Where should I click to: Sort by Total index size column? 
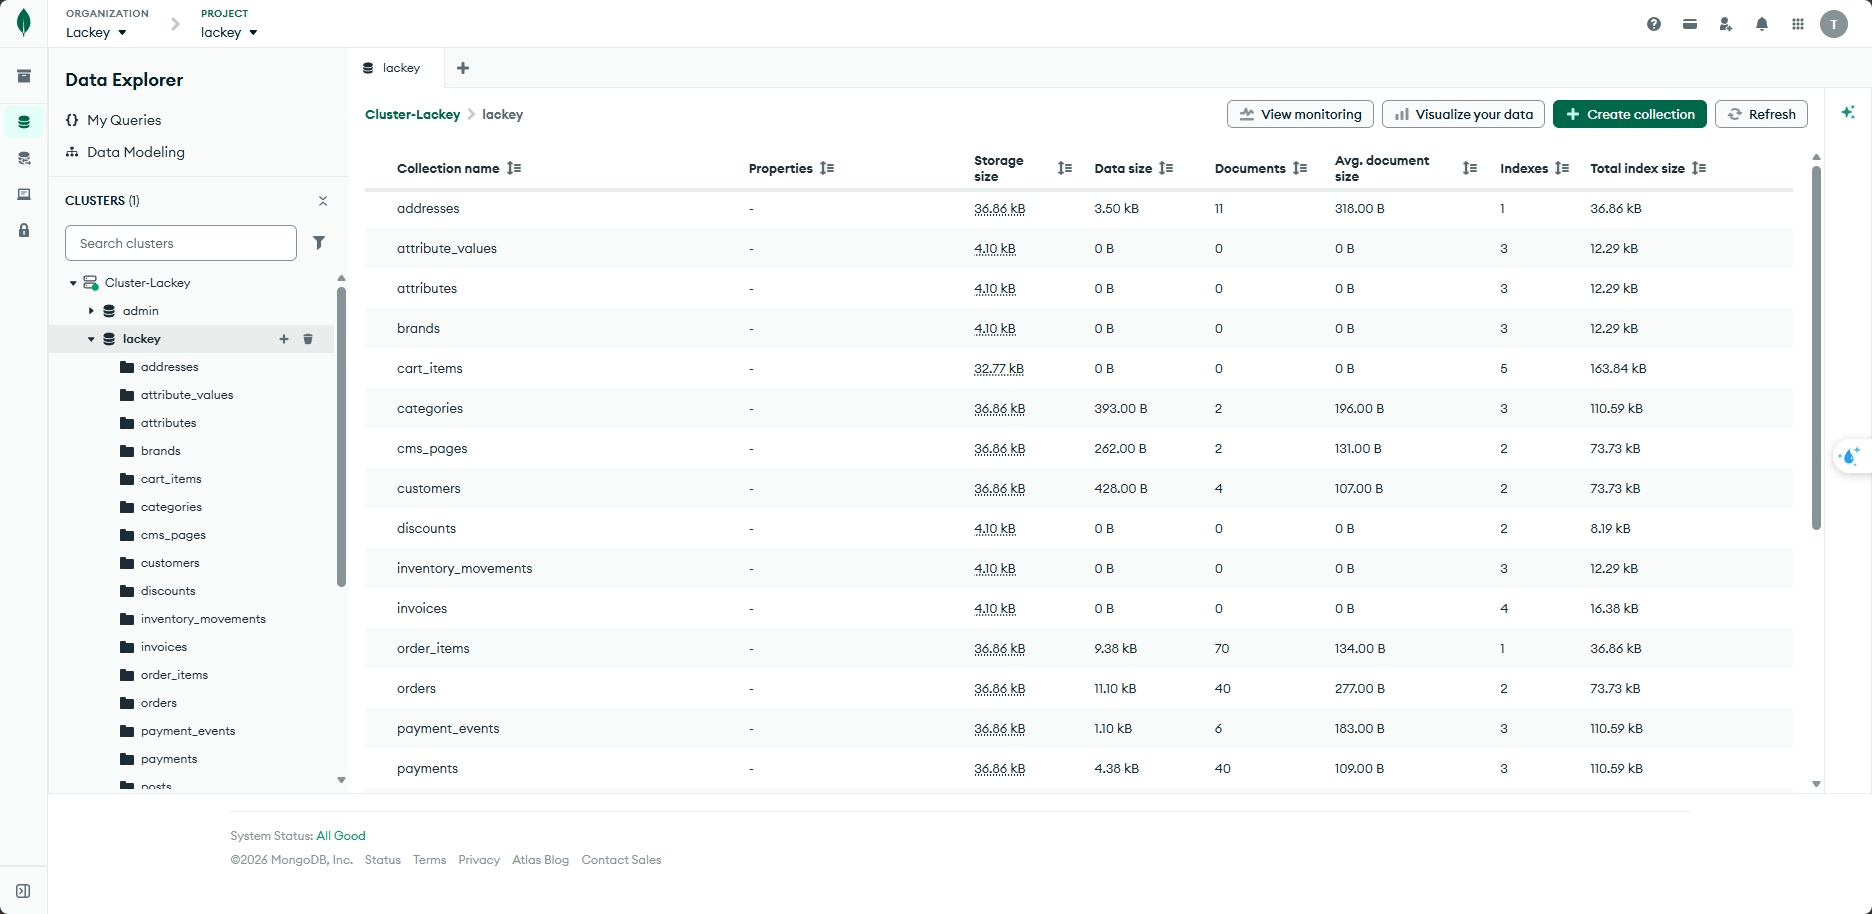pos(1699,168)
